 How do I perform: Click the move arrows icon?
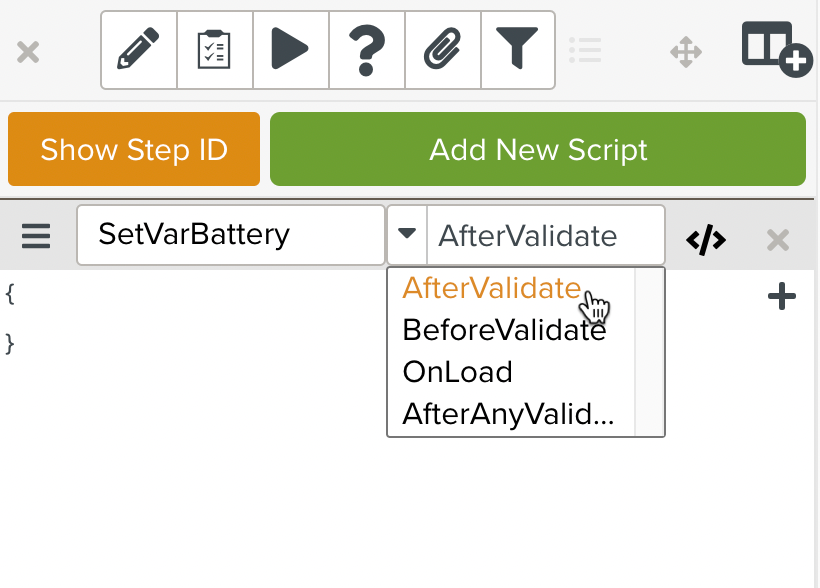686,52
